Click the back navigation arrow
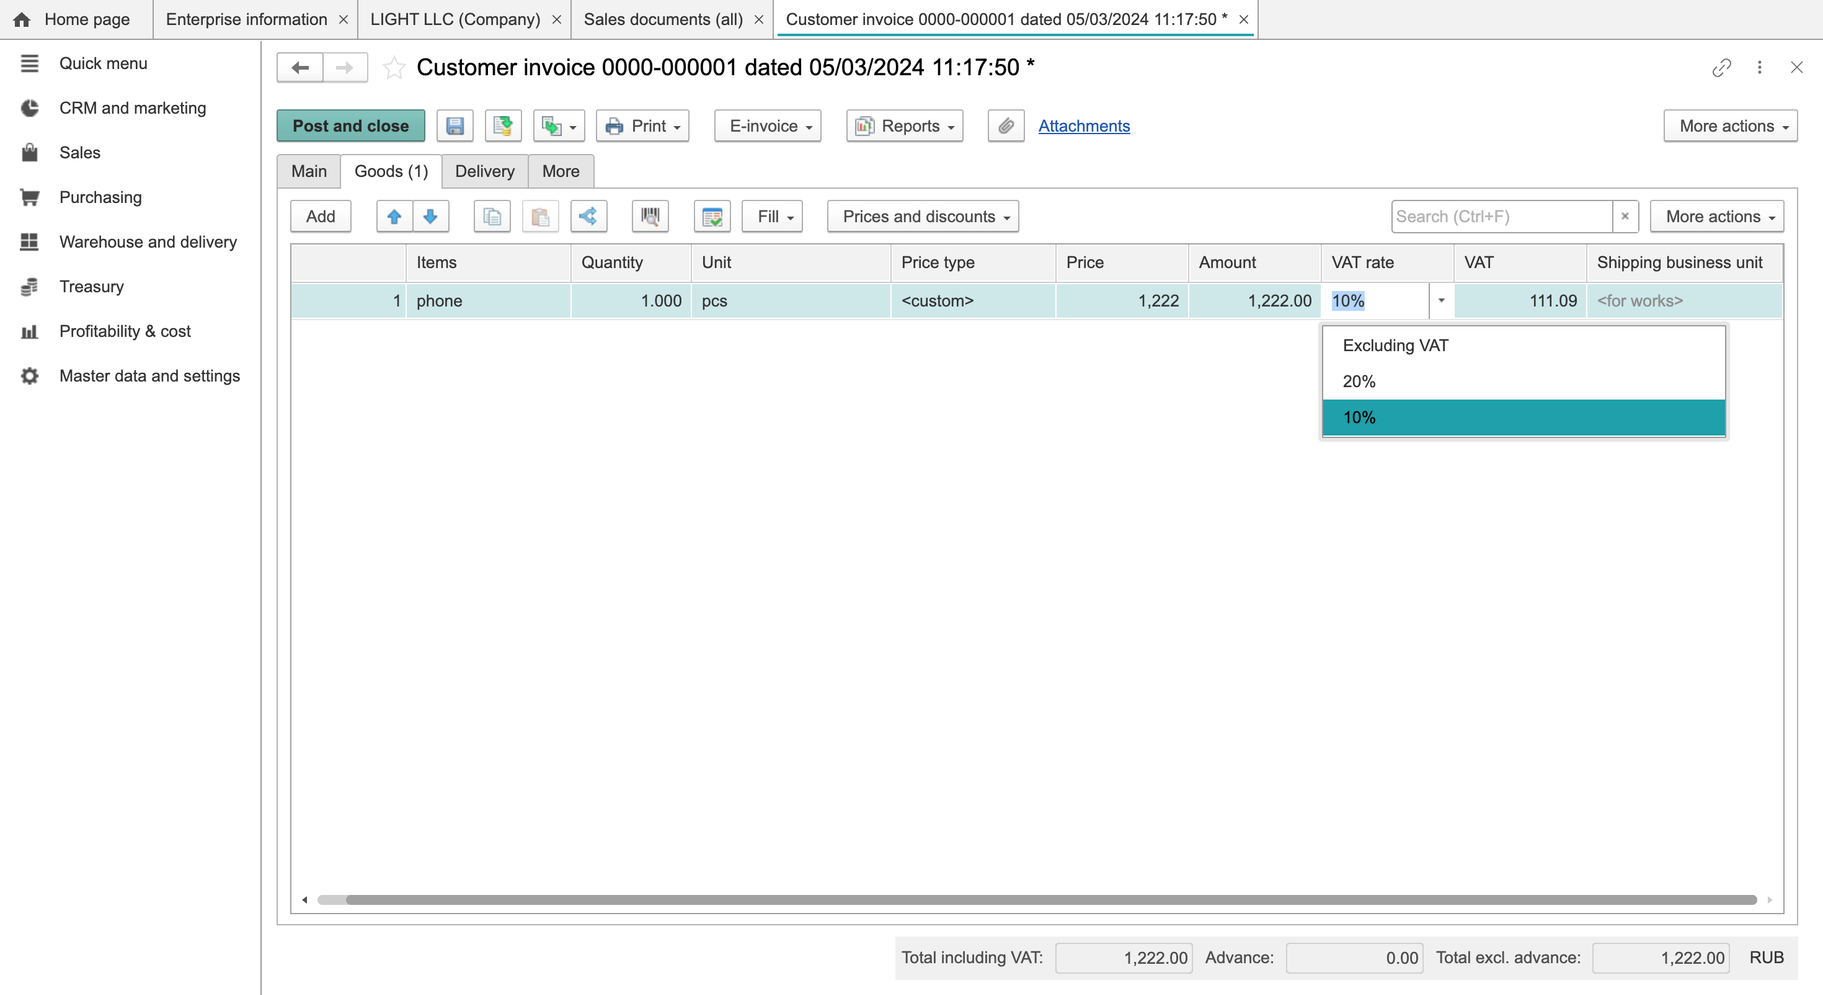 (300, 68)
